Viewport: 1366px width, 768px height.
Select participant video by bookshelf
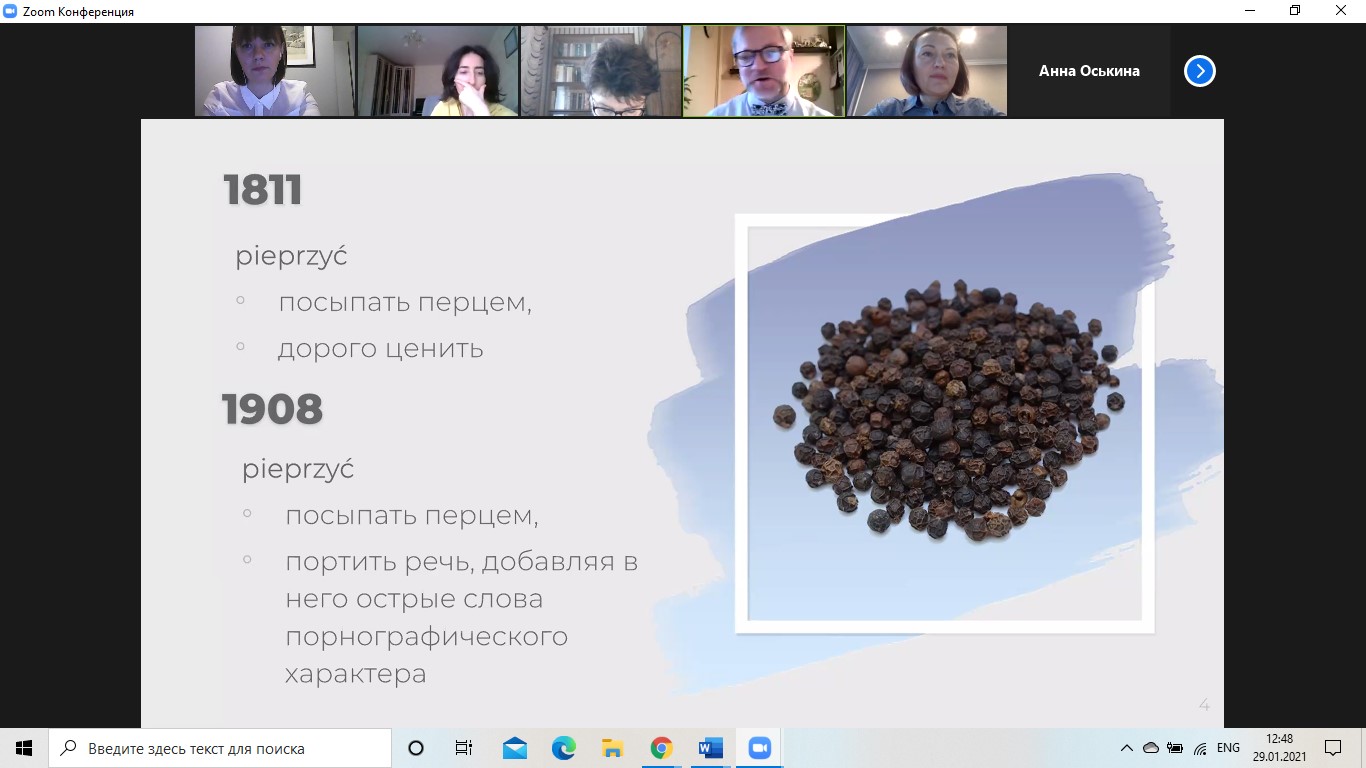(x=601, y=71)
